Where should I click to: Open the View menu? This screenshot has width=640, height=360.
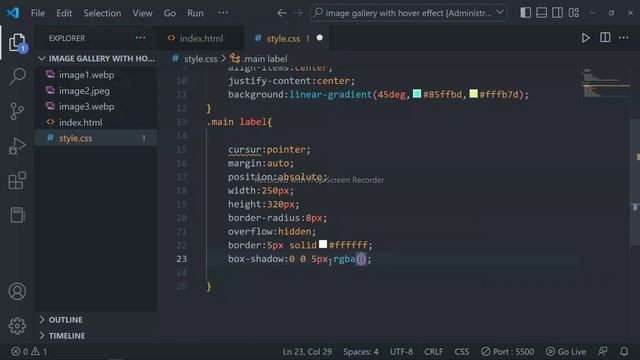[142, 13]
